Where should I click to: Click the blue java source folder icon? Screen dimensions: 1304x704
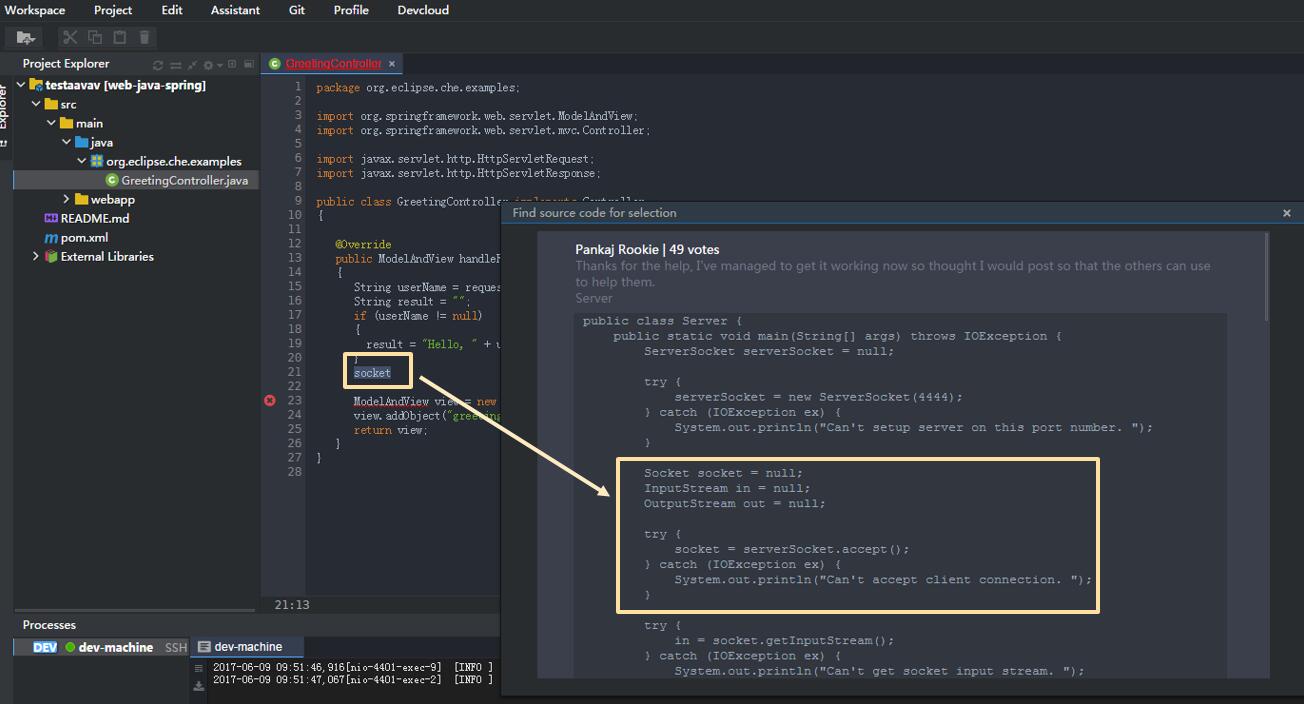[82, 142]
